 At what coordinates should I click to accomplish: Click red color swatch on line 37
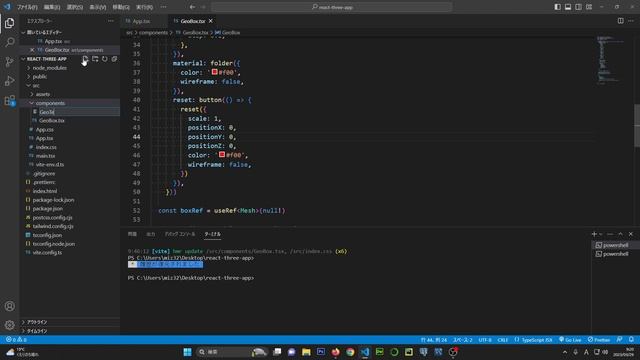coord(214,72)
